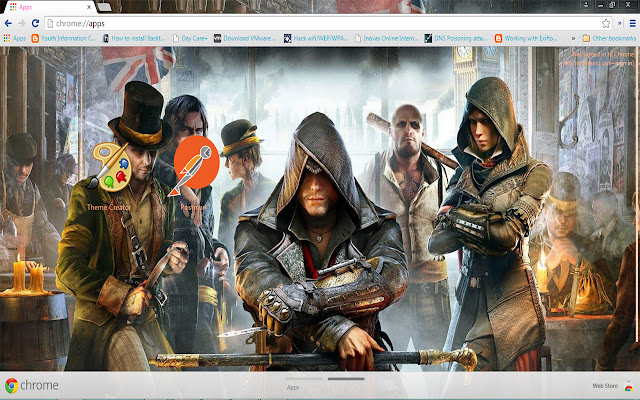Open the Other bookmarks folder
640x400 pixels.
click(609, 38)
